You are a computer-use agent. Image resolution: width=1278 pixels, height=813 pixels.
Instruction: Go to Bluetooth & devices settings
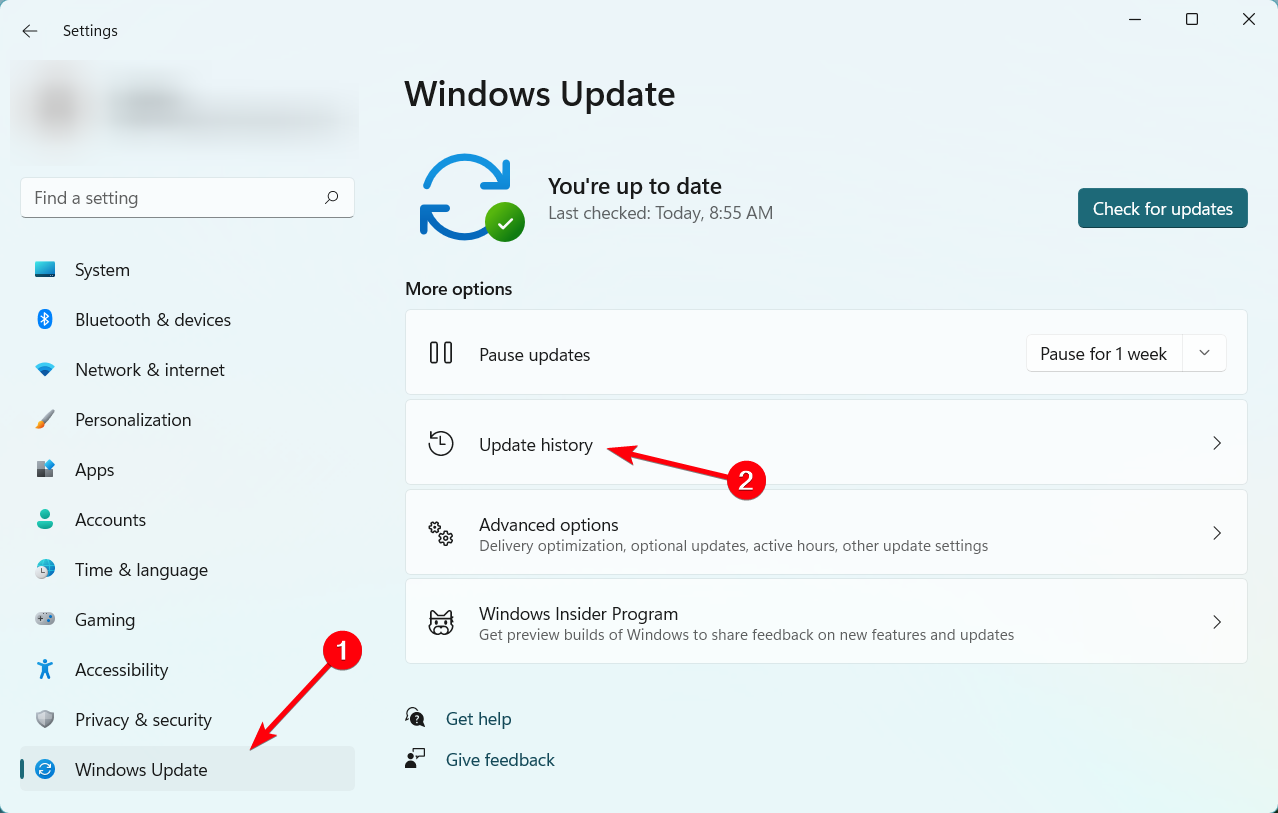click(187, 320)
